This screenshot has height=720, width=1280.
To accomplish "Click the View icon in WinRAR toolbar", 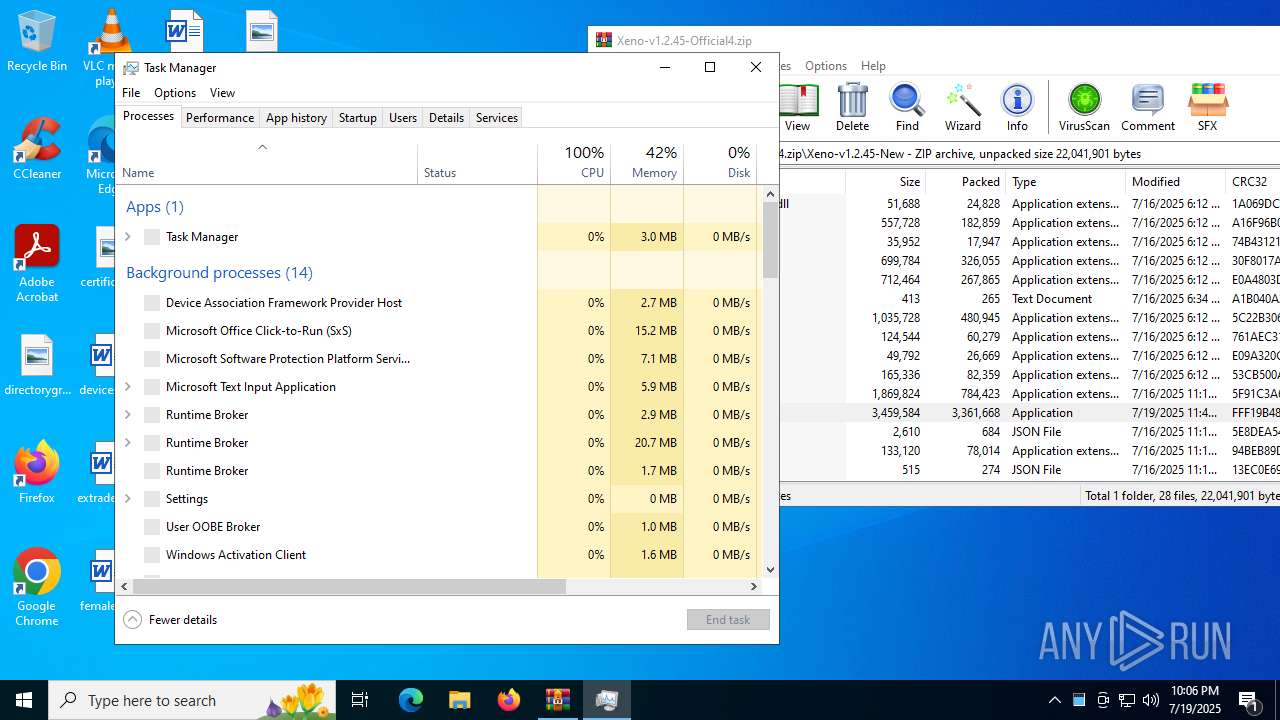I will (798, 107).
